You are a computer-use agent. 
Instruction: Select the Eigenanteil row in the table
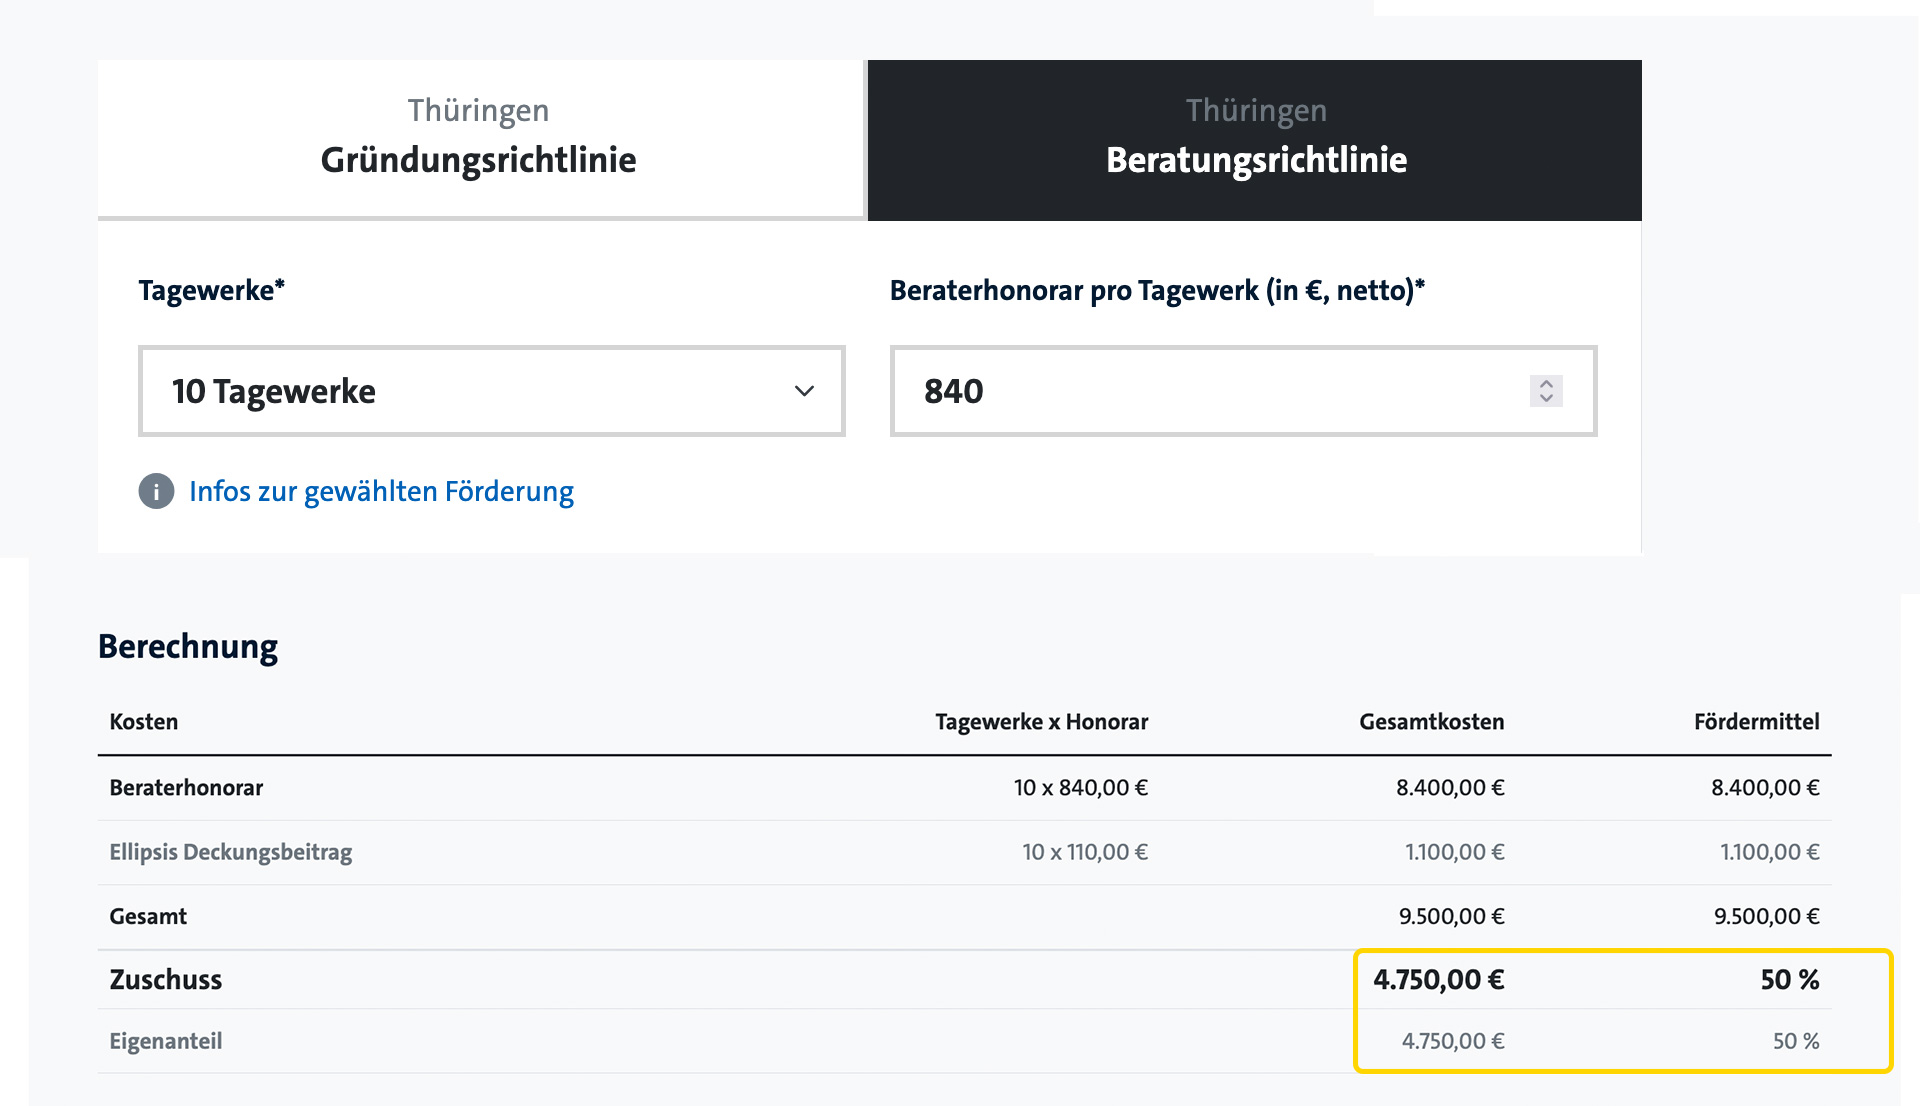[x=166, y=1040]
